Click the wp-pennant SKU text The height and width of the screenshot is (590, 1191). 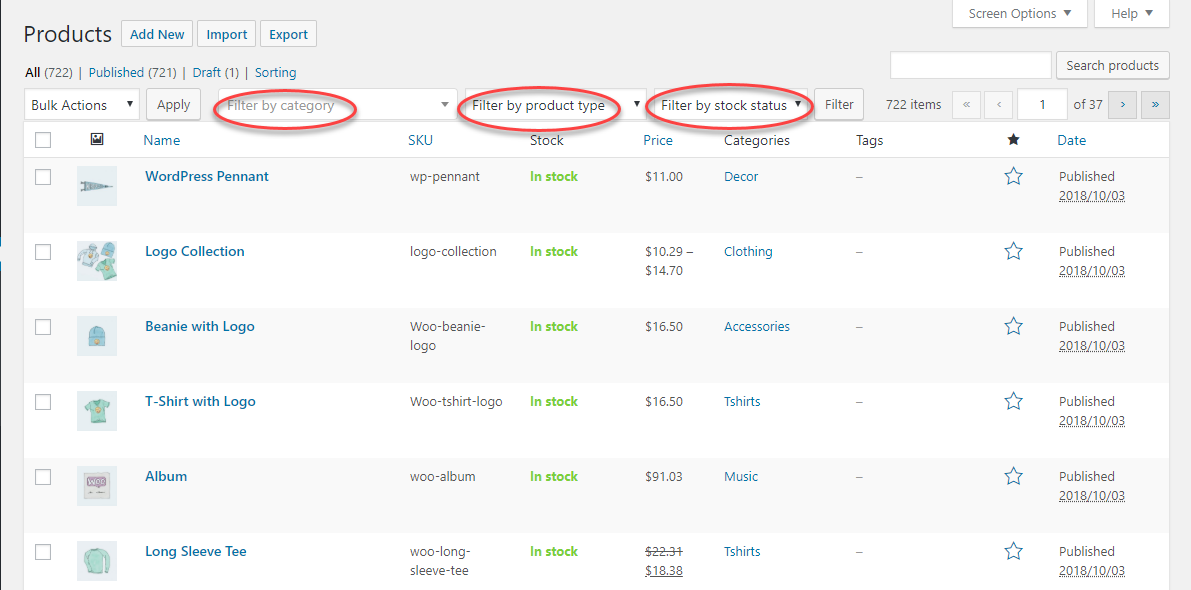444,177
